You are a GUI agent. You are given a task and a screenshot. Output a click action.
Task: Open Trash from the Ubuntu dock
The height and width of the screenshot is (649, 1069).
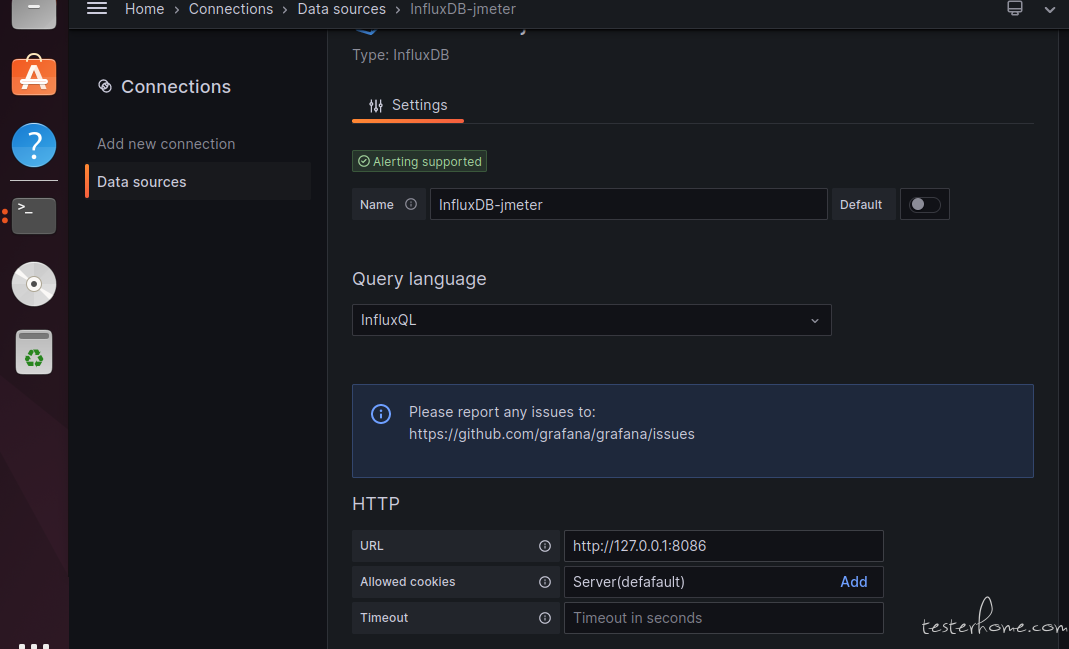point(34,352)
